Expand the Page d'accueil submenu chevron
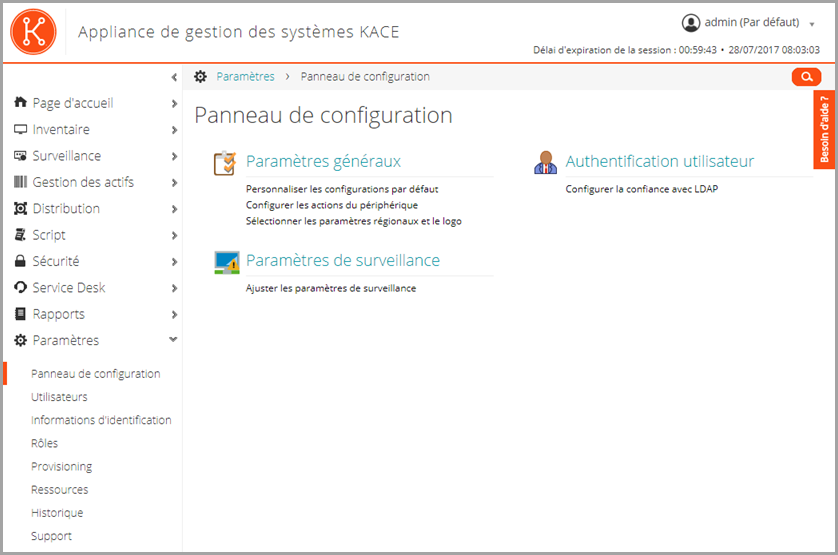Image resolution: width=838 pixels, height=555 pixels. [x=174, y=103]
